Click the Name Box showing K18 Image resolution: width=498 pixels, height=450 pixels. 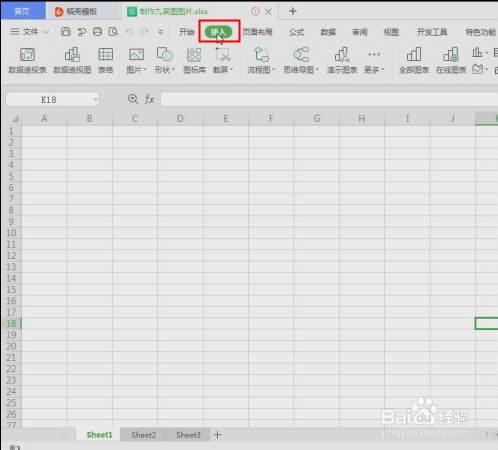[x=49, y=99]
